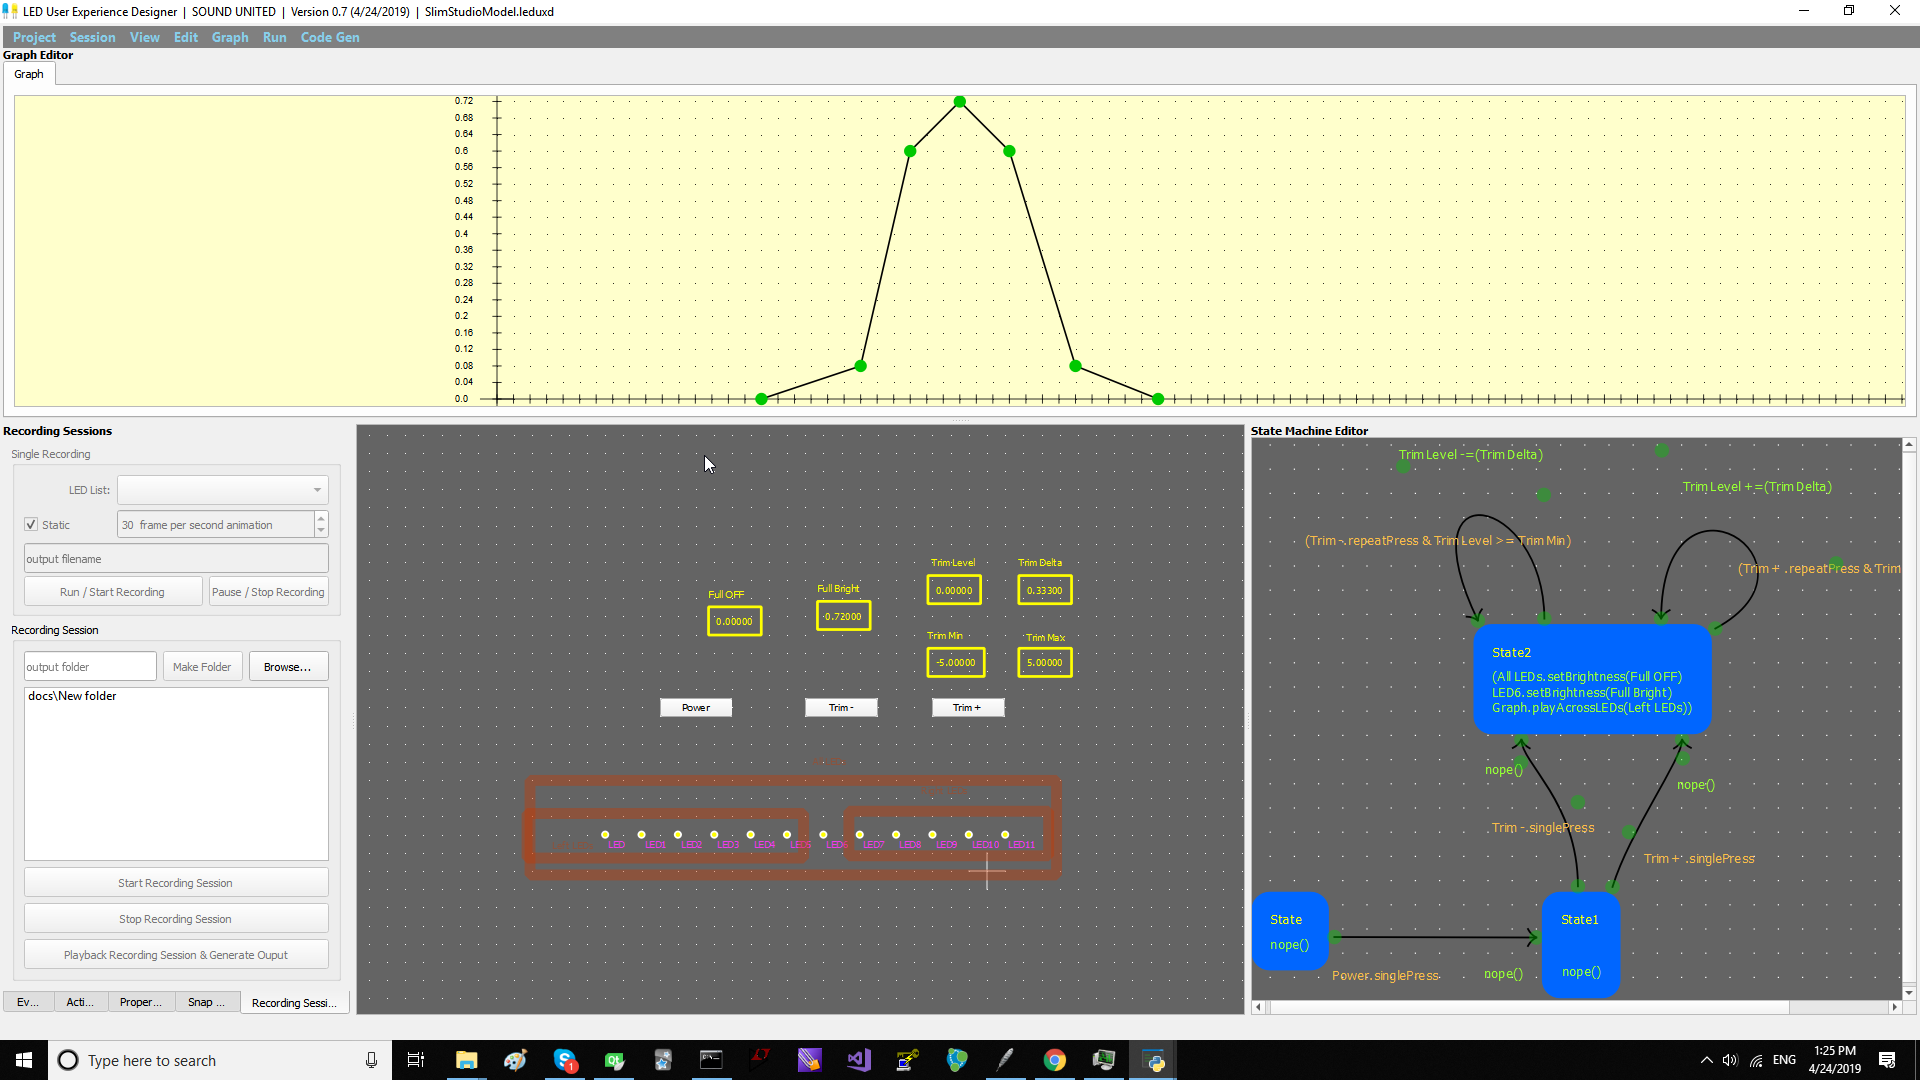Viewport: 1920px width, 1080px height.
Task: Click the Recording Sessi... tab
Action: pos(295,1002)
